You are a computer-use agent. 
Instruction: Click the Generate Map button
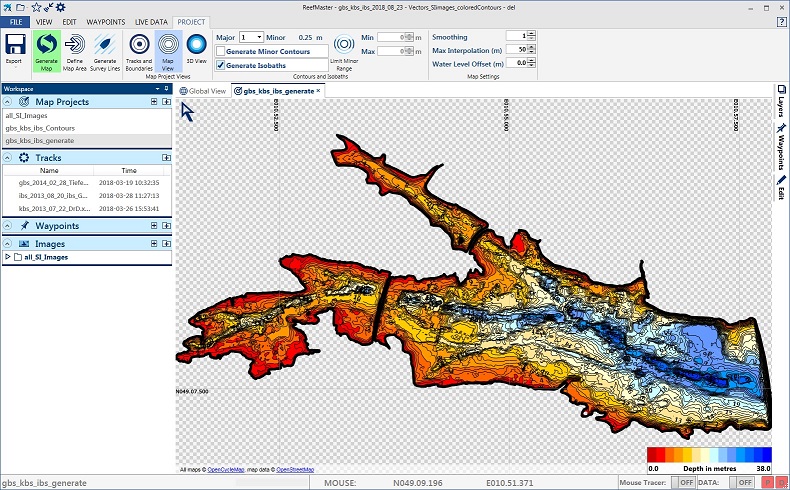pos(46,48)
